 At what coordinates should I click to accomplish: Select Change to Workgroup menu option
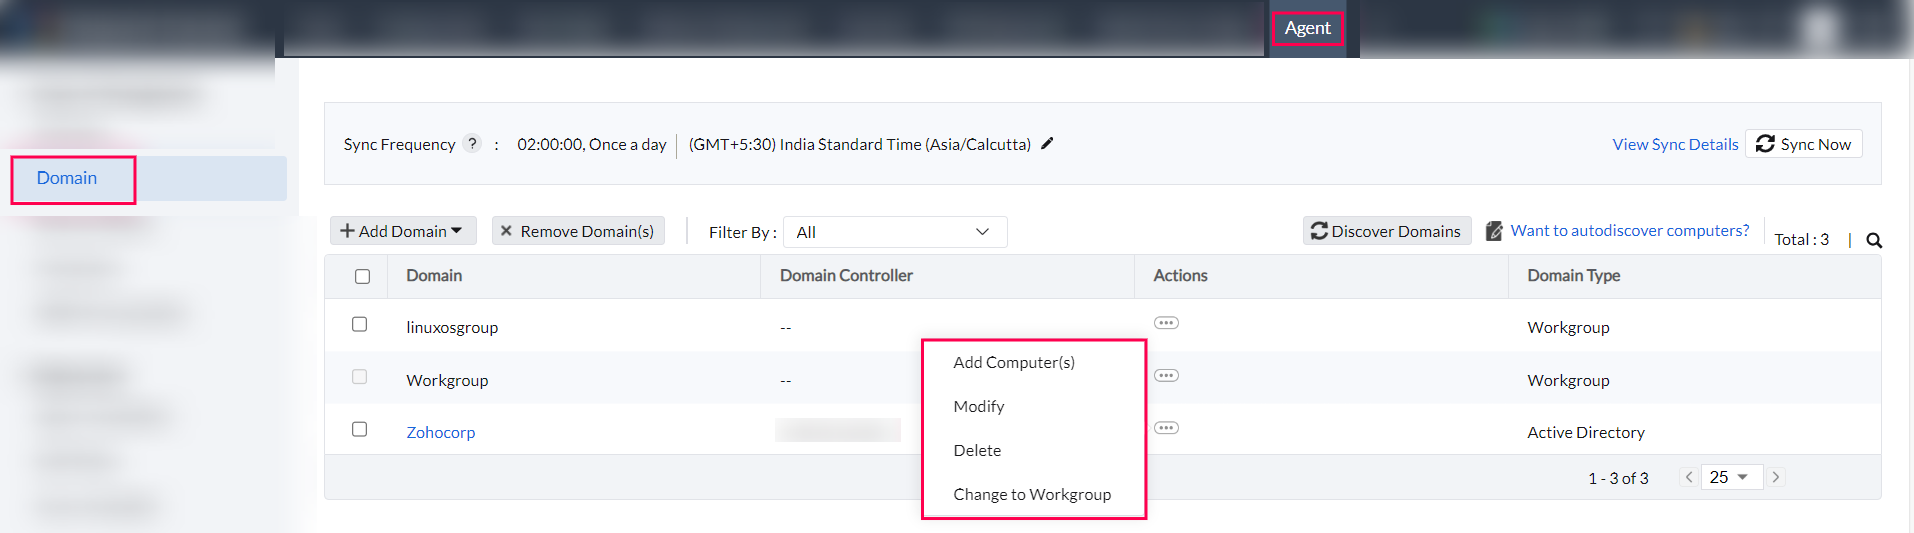point(1032,494)
